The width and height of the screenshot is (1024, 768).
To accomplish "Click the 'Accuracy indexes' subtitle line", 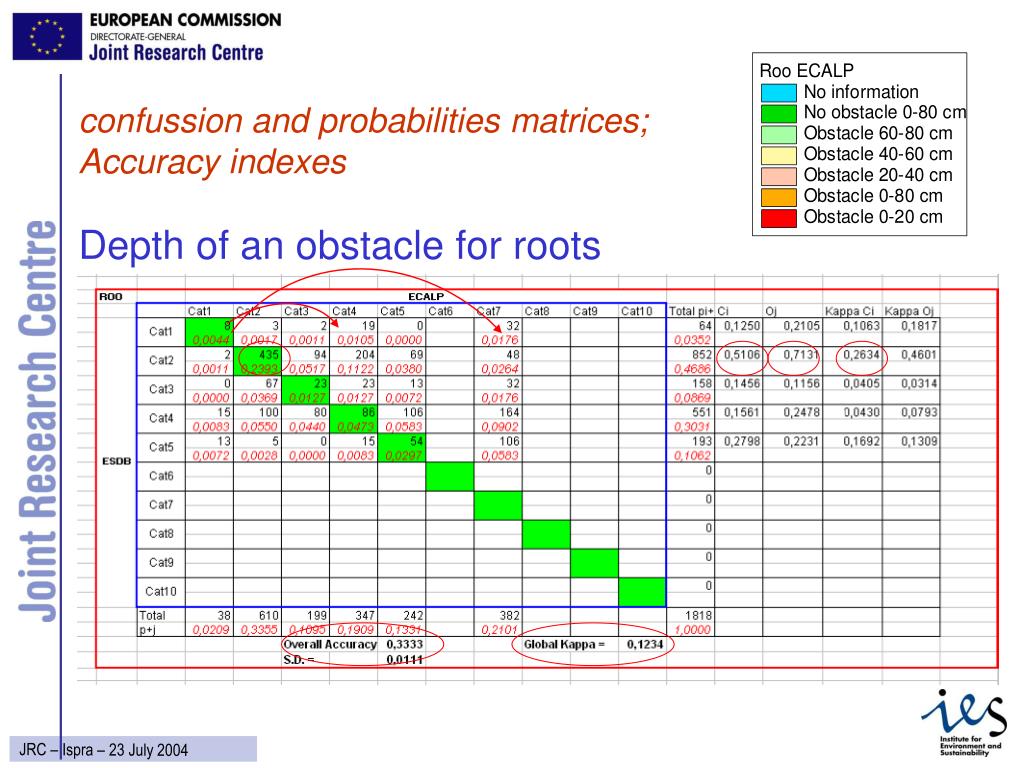I will tap(214, 162).
